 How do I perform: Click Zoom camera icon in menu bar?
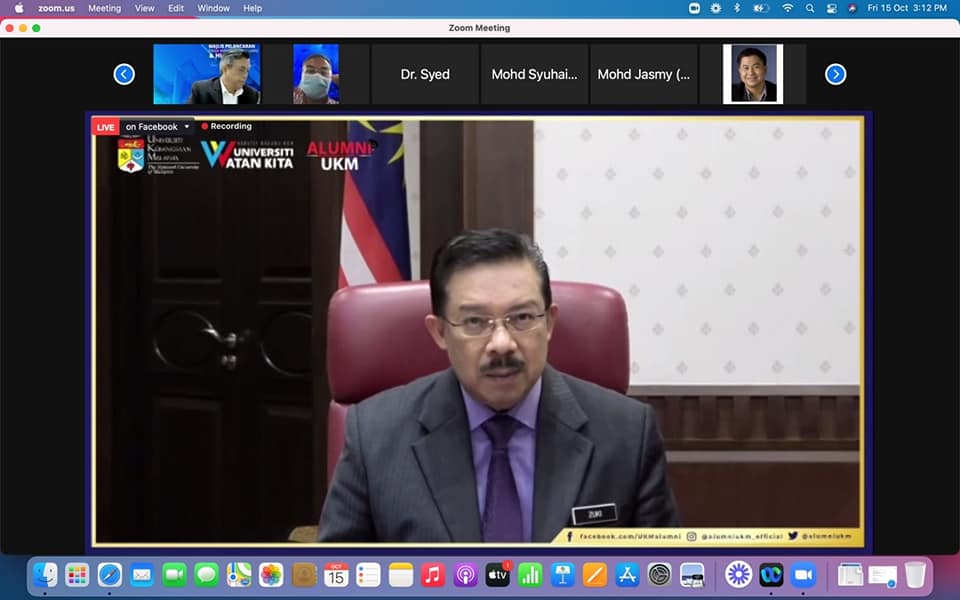coord(695,8)
